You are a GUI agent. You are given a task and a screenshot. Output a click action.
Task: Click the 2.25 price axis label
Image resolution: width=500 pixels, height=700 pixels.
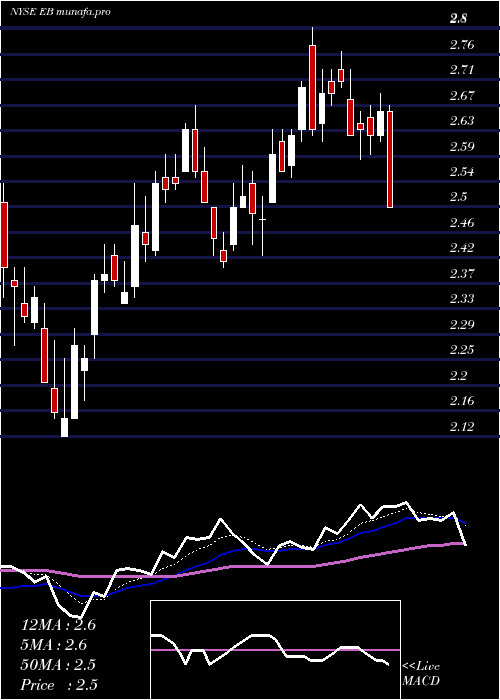(462, 350)
